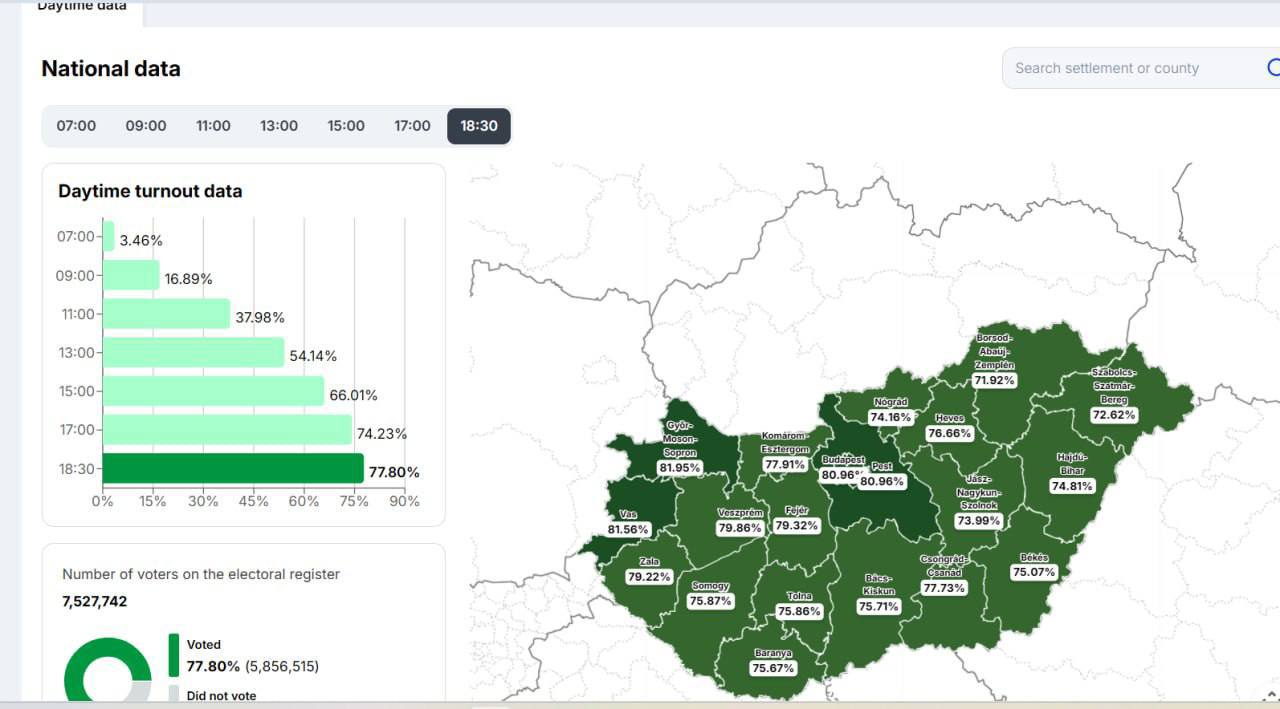Type in Search settlement or county field
Viewport: 1280px width, 709px height.
[x=1130, y=68]
